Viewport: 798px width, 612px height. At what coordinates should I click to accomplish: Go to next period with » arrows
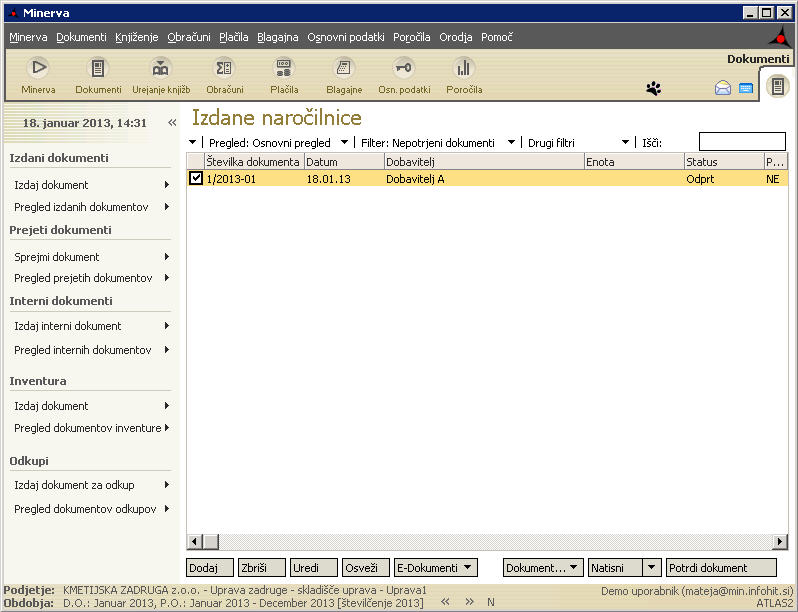coord(469,602)
